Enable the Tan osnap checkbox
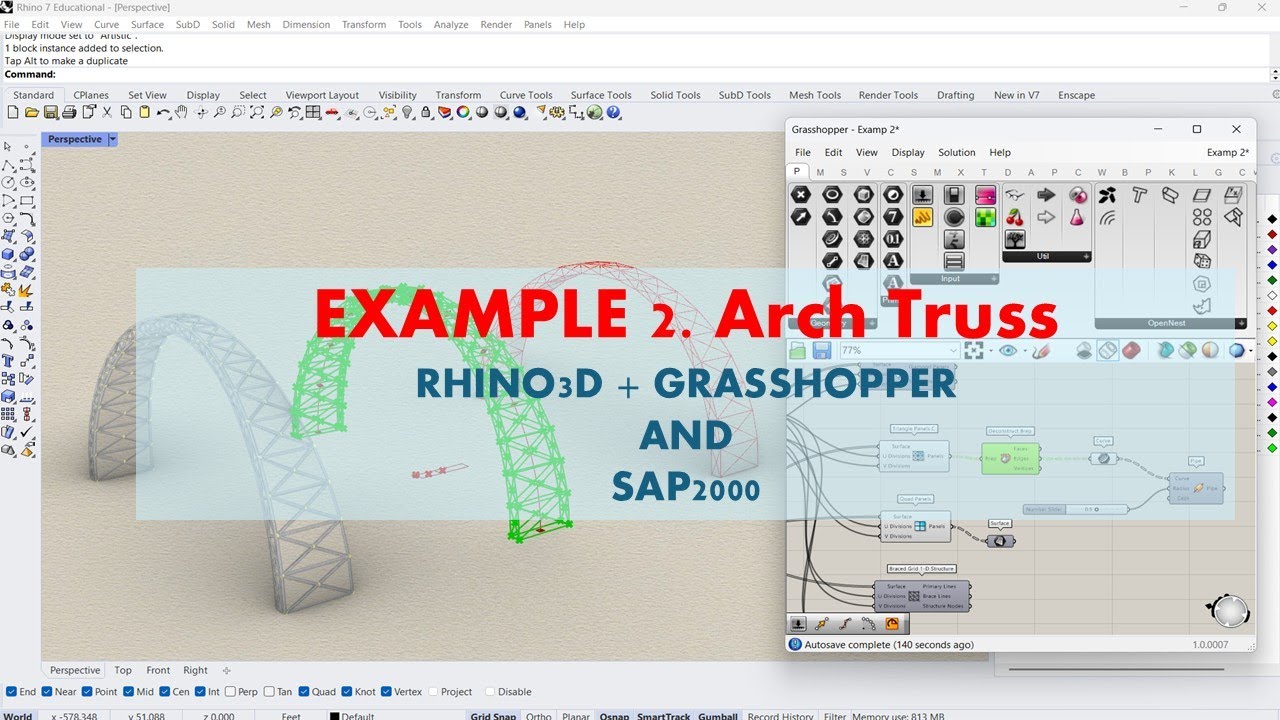This screenshot has height=720, width=1280. 269,691
